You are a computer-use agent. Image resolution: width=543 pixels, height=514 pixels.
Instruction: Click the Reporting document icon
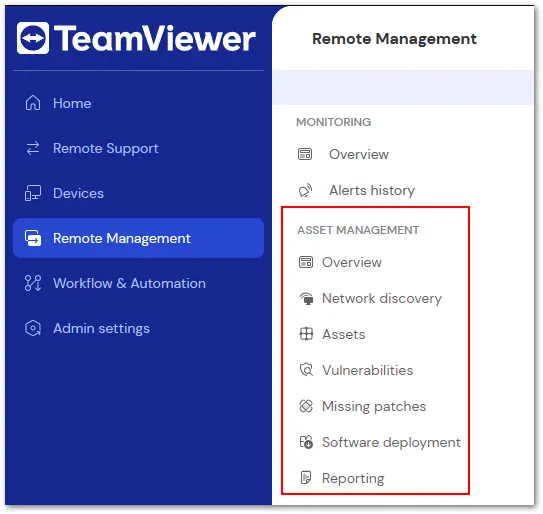coord(306,478)
